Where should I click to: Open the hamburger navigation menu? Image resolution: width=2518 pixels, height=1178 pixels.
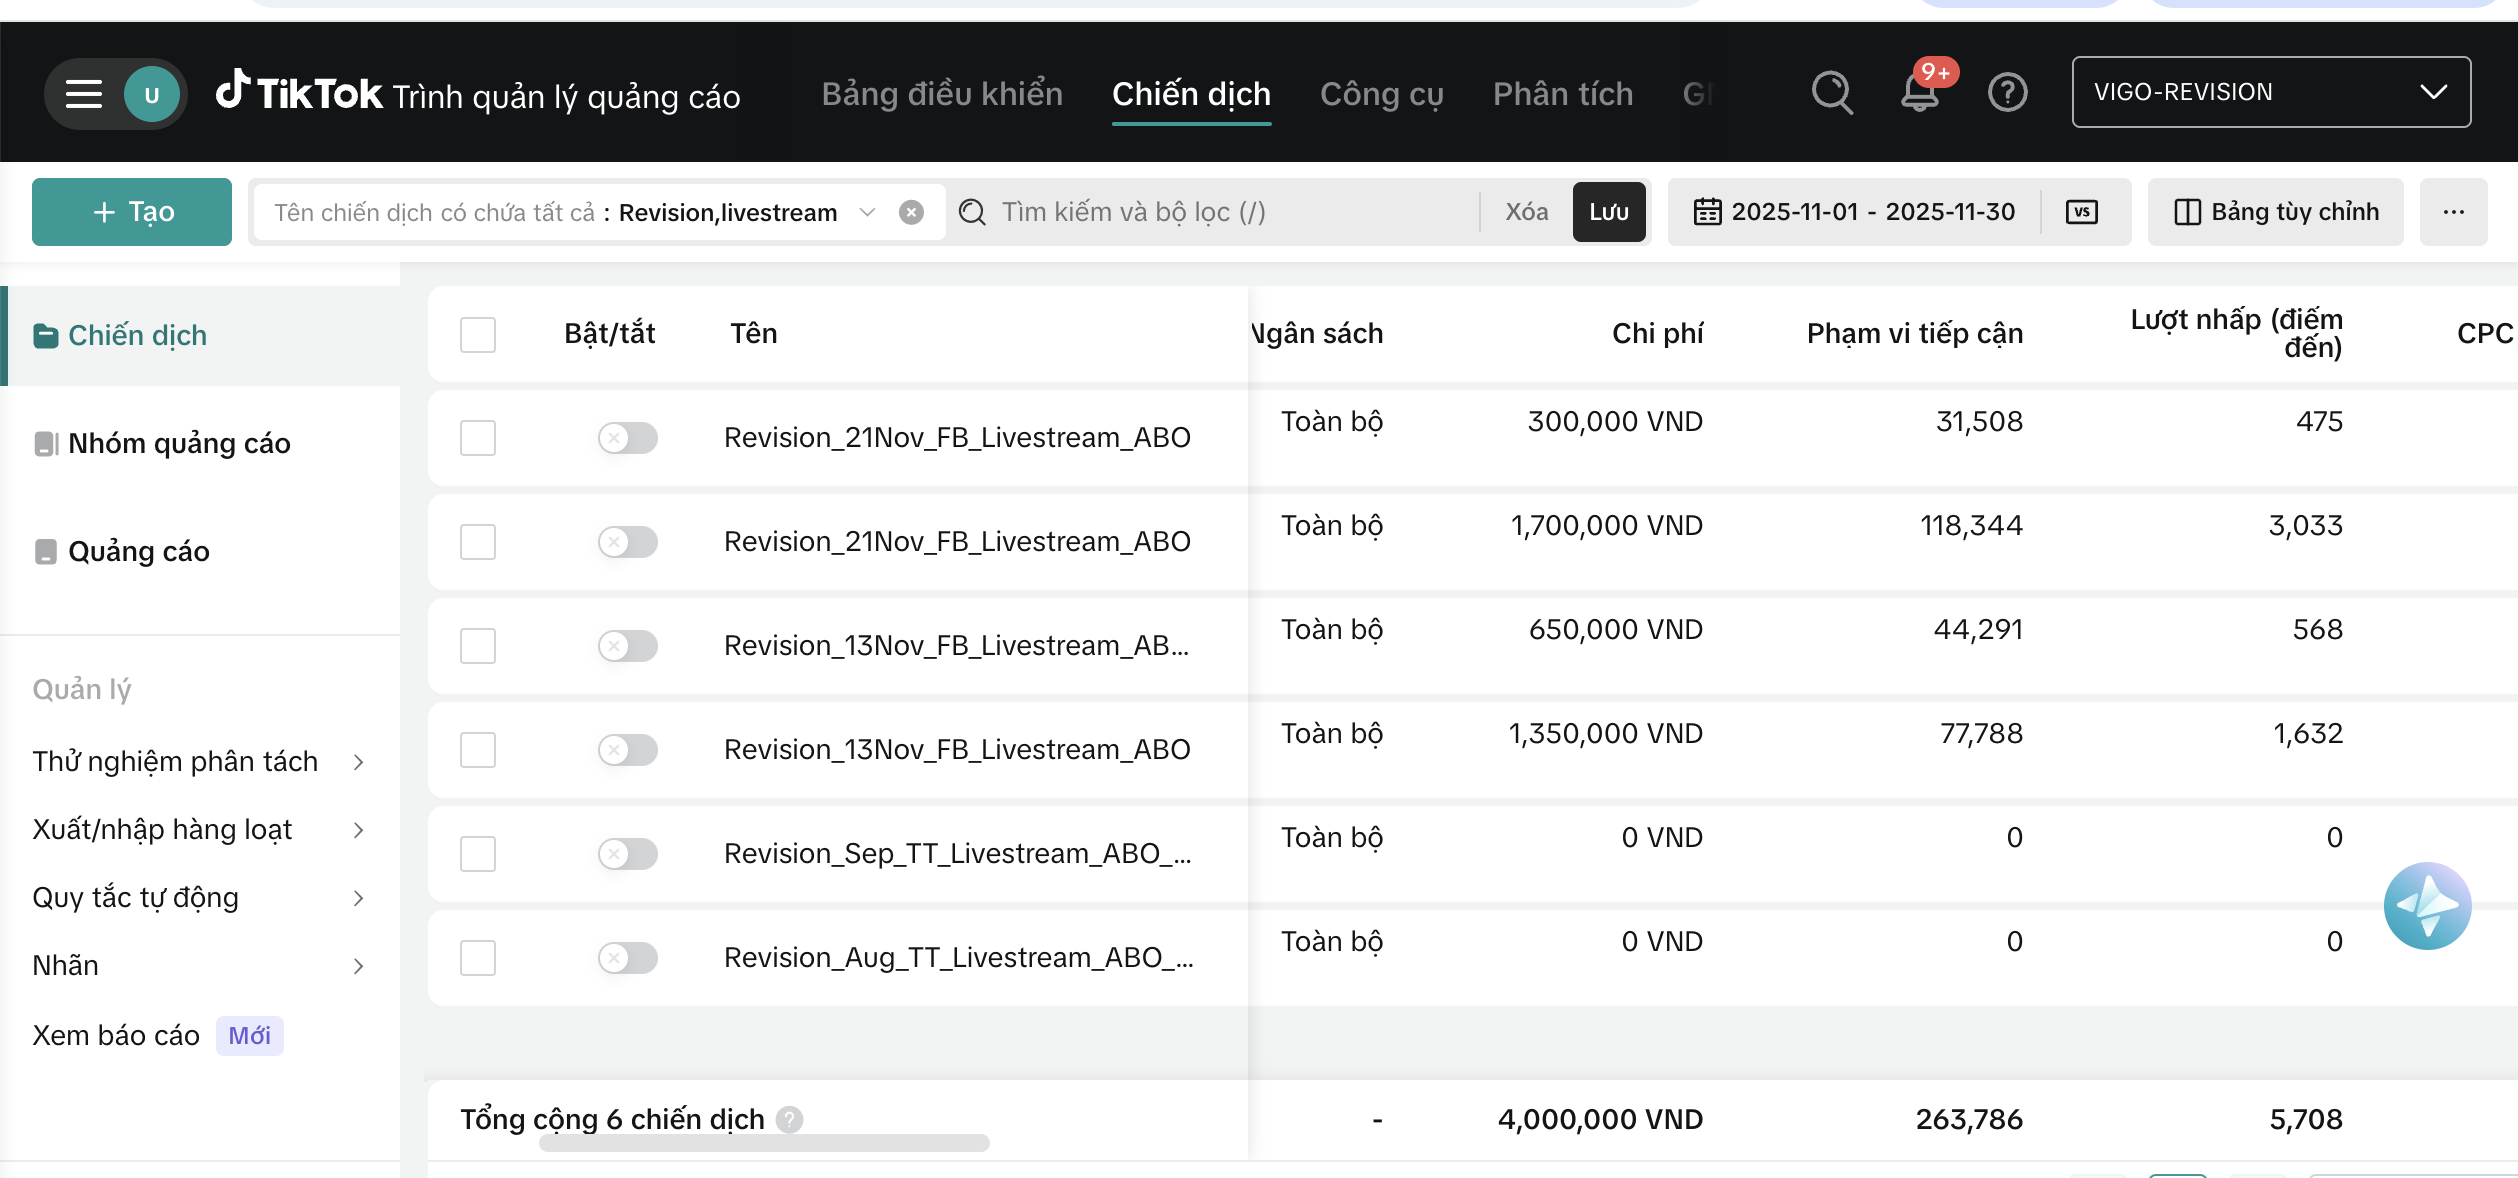[84, 94]
